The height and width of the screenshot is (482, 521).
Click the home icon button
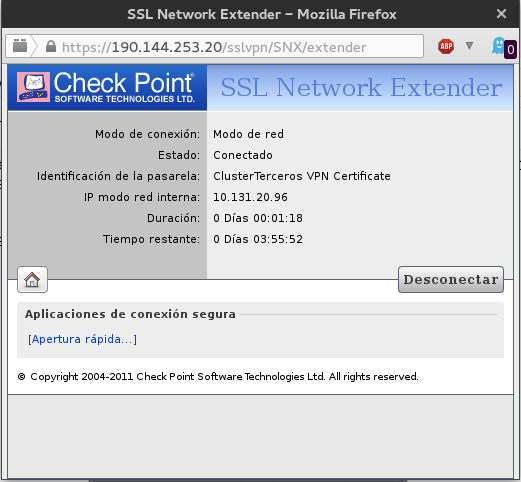(x=32, y=280)
